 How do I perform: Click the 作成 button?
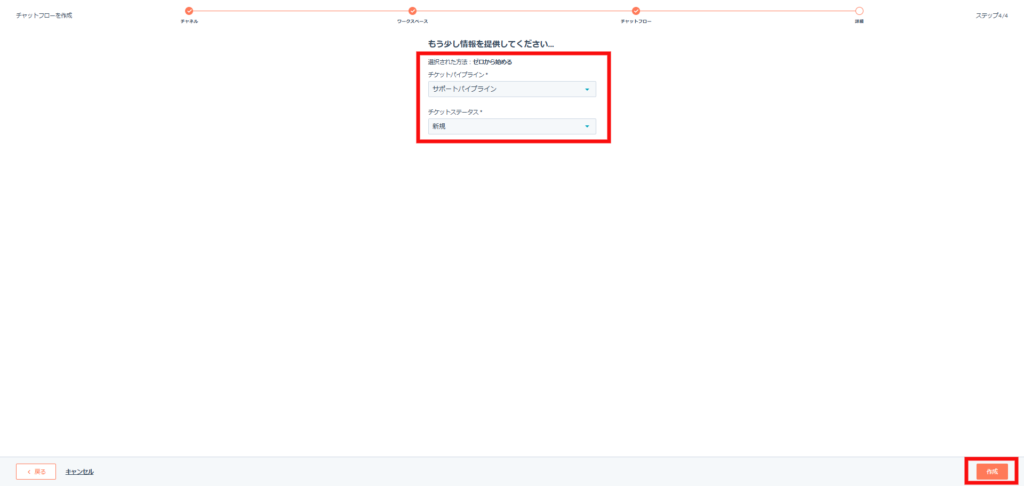[992, 472]
